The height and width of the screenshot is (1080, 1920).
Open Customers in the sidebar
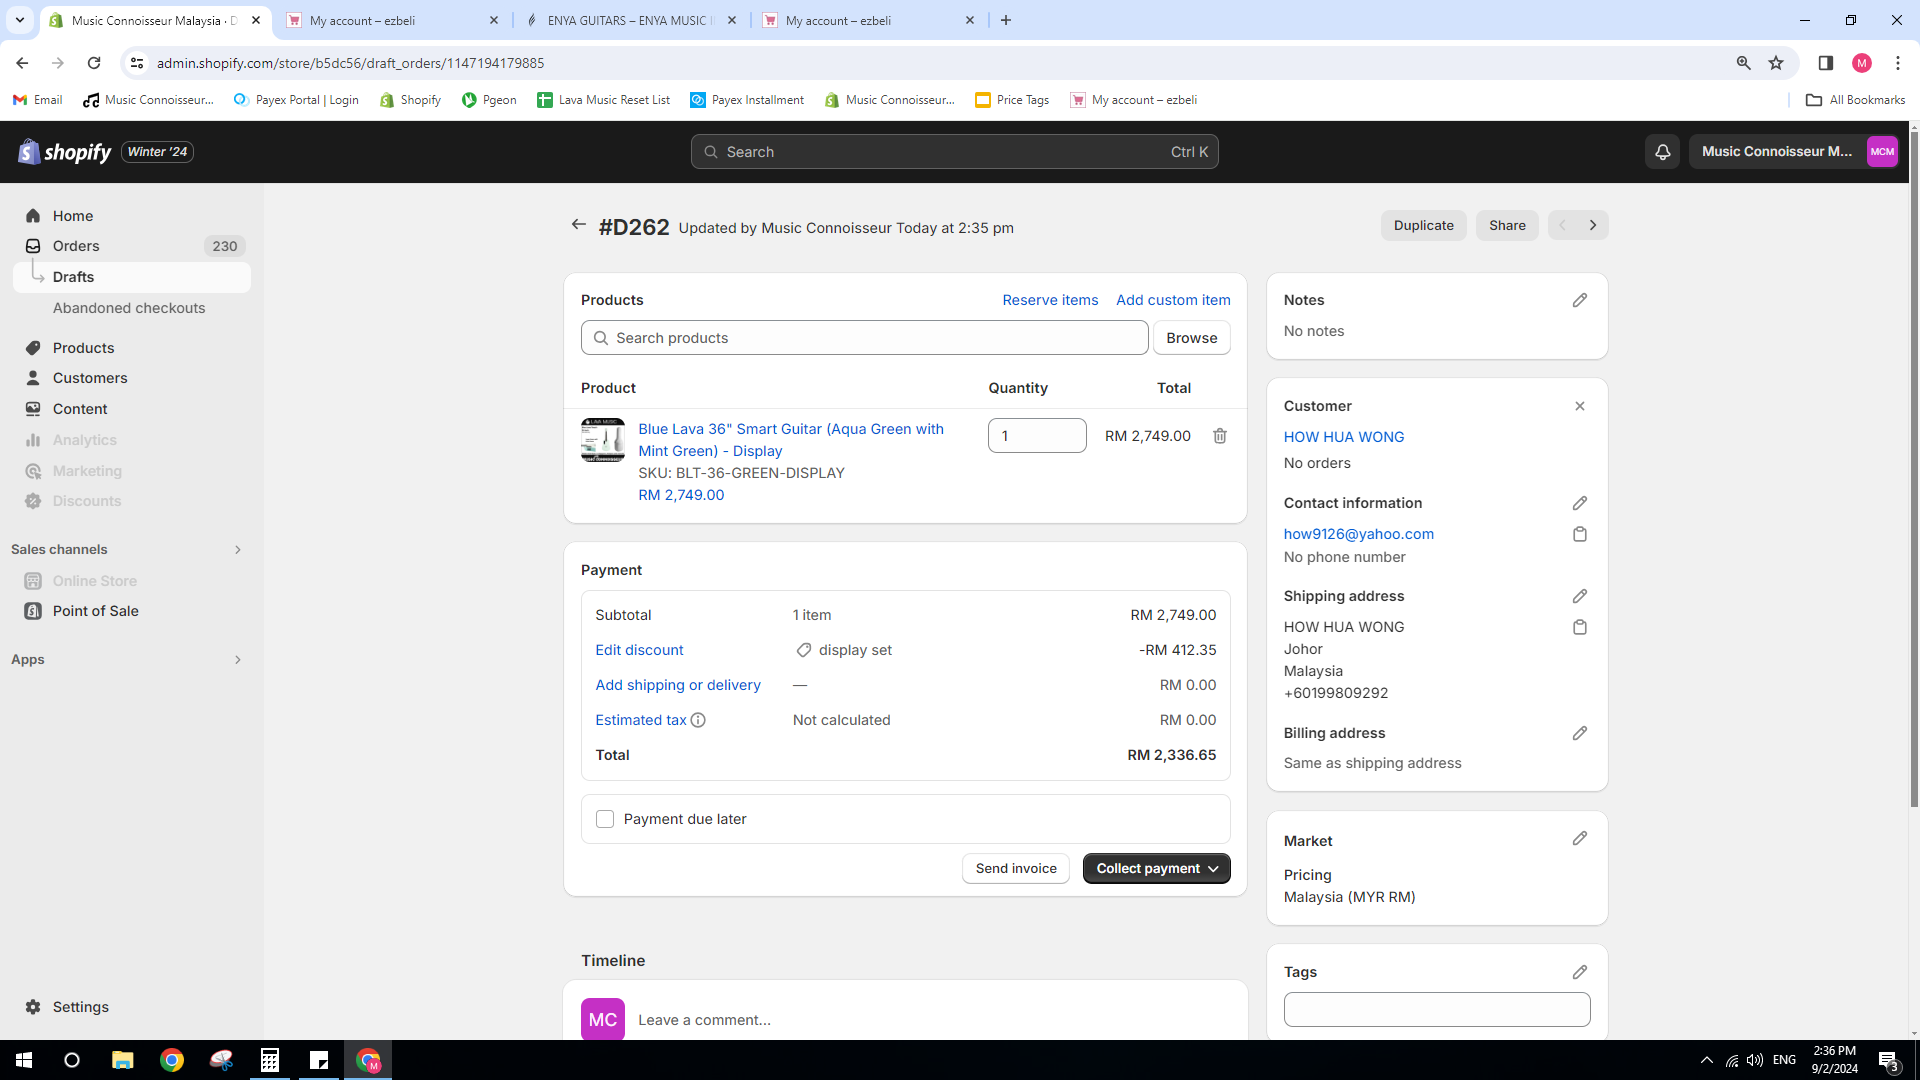(x=90, y=378)
